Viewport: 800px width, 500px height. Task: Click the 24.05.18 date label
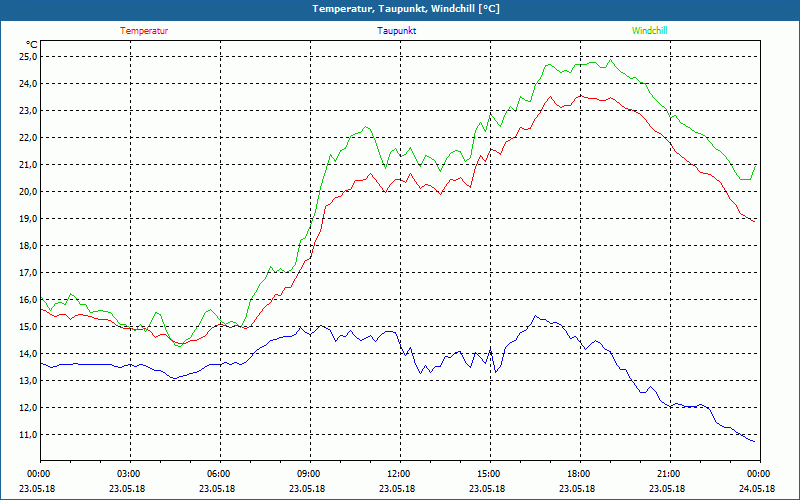click(757, 488)
